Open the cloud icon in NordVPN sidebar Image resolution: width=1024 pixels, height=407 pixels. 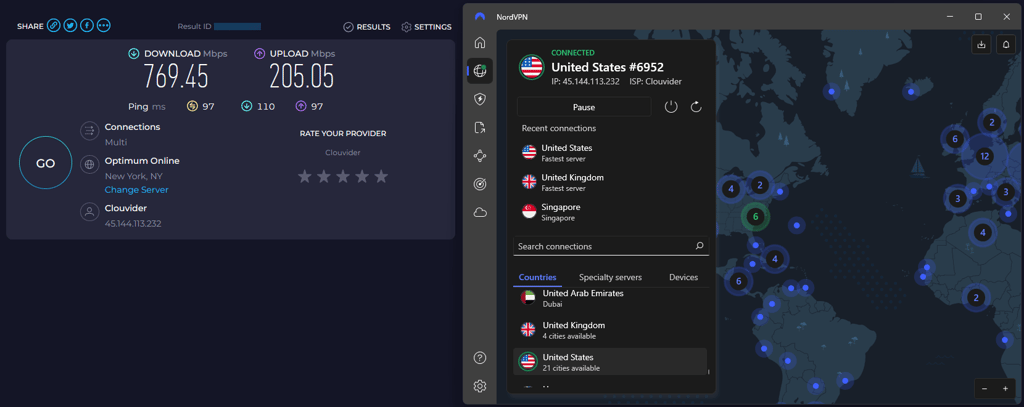point(480,212)
